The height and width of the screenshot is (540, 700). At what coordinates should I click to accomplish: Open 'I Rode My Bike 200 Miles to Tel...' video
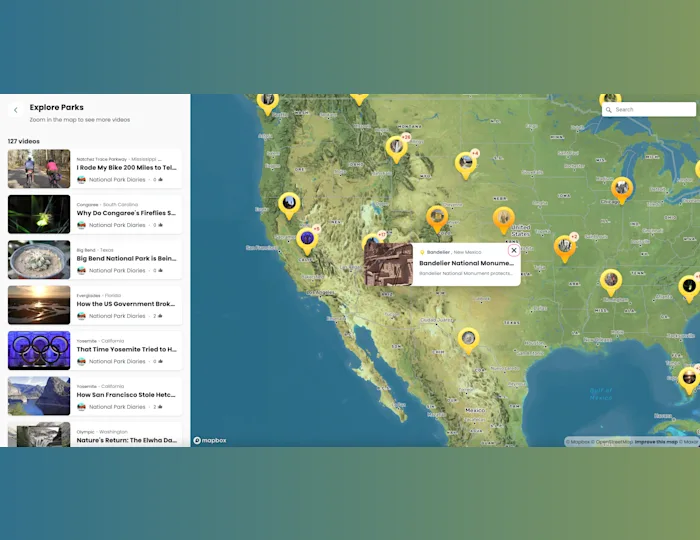[x=126, y=168]
